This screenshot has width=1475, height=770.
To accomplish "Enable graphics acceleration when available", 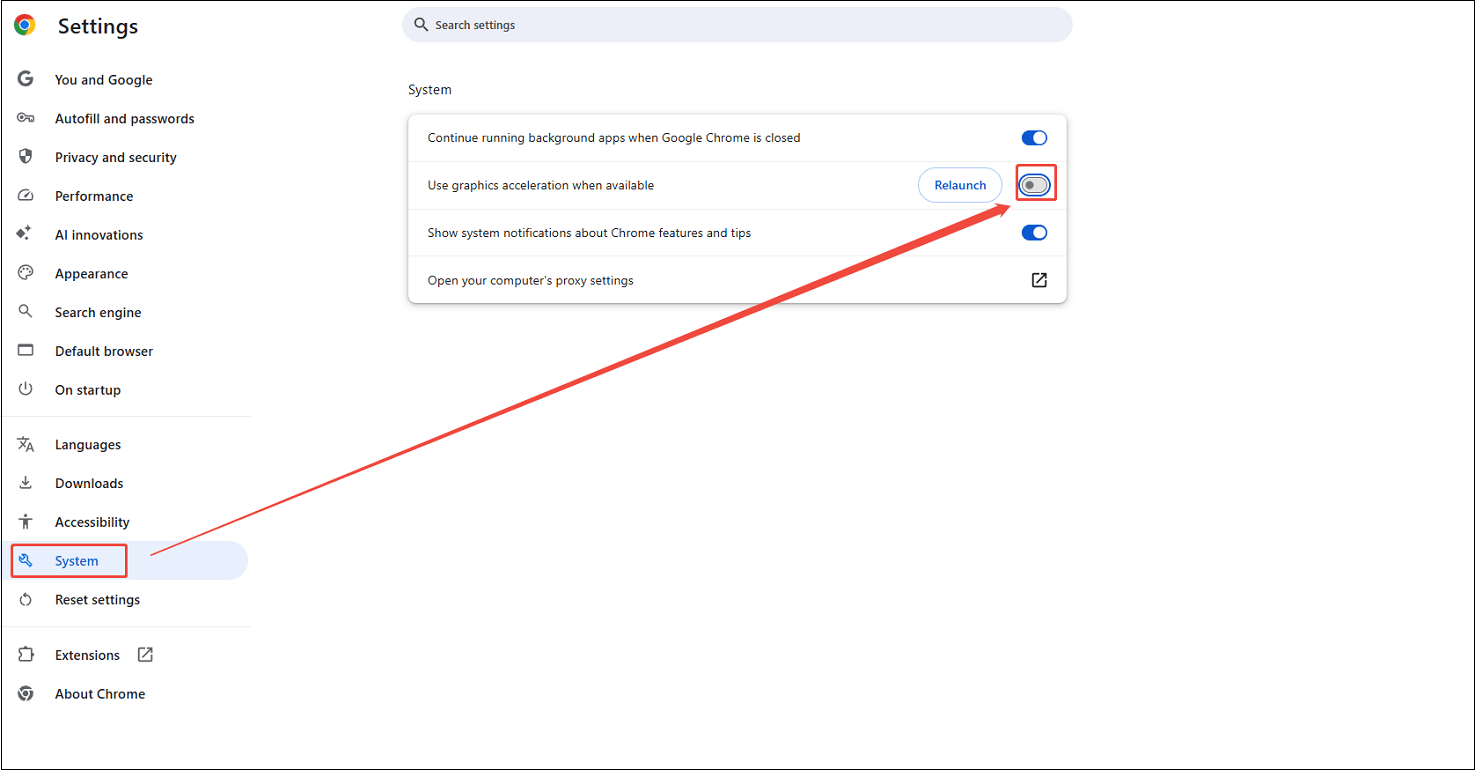I will (x=1035, y=184).
